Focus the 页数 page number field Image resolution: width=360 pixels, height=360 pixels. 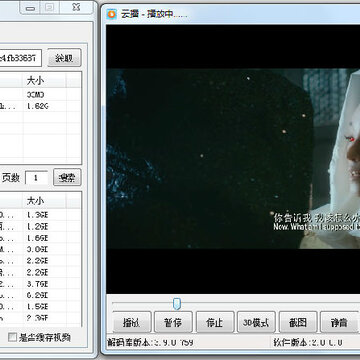click(x=37, y=178)
